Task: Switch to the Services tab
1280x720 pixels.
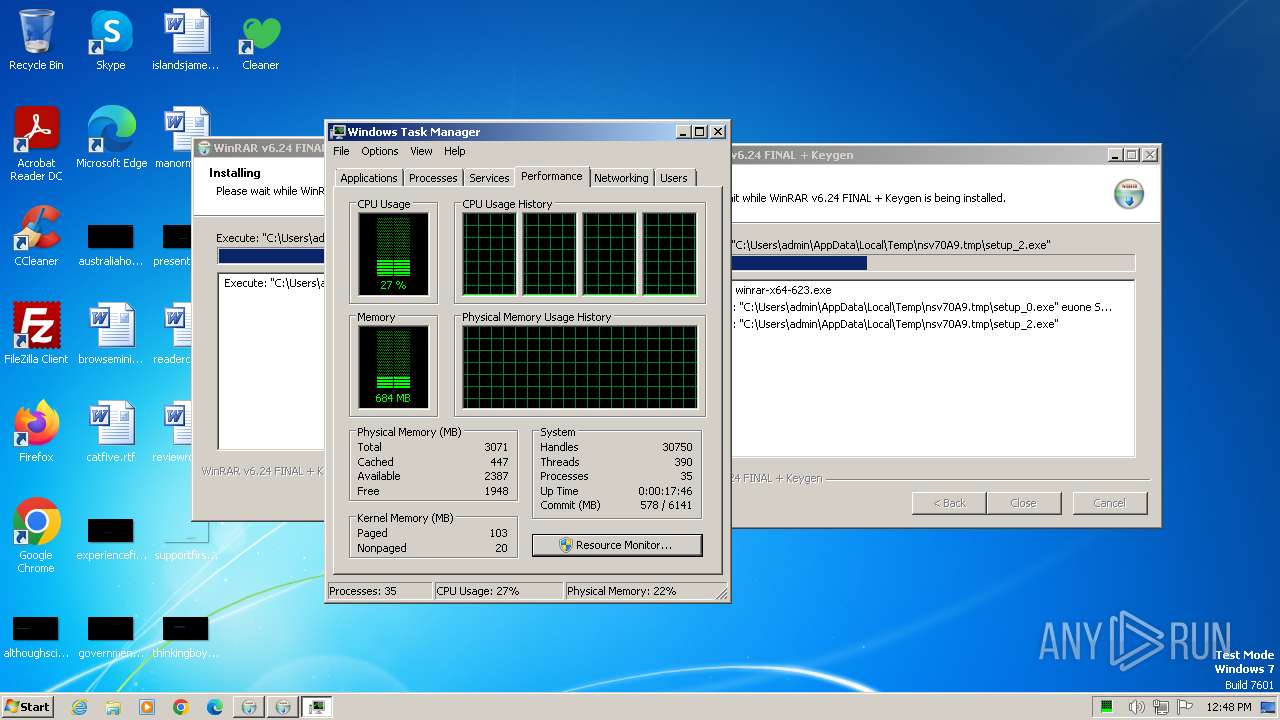Action: [x=489, y=178]
